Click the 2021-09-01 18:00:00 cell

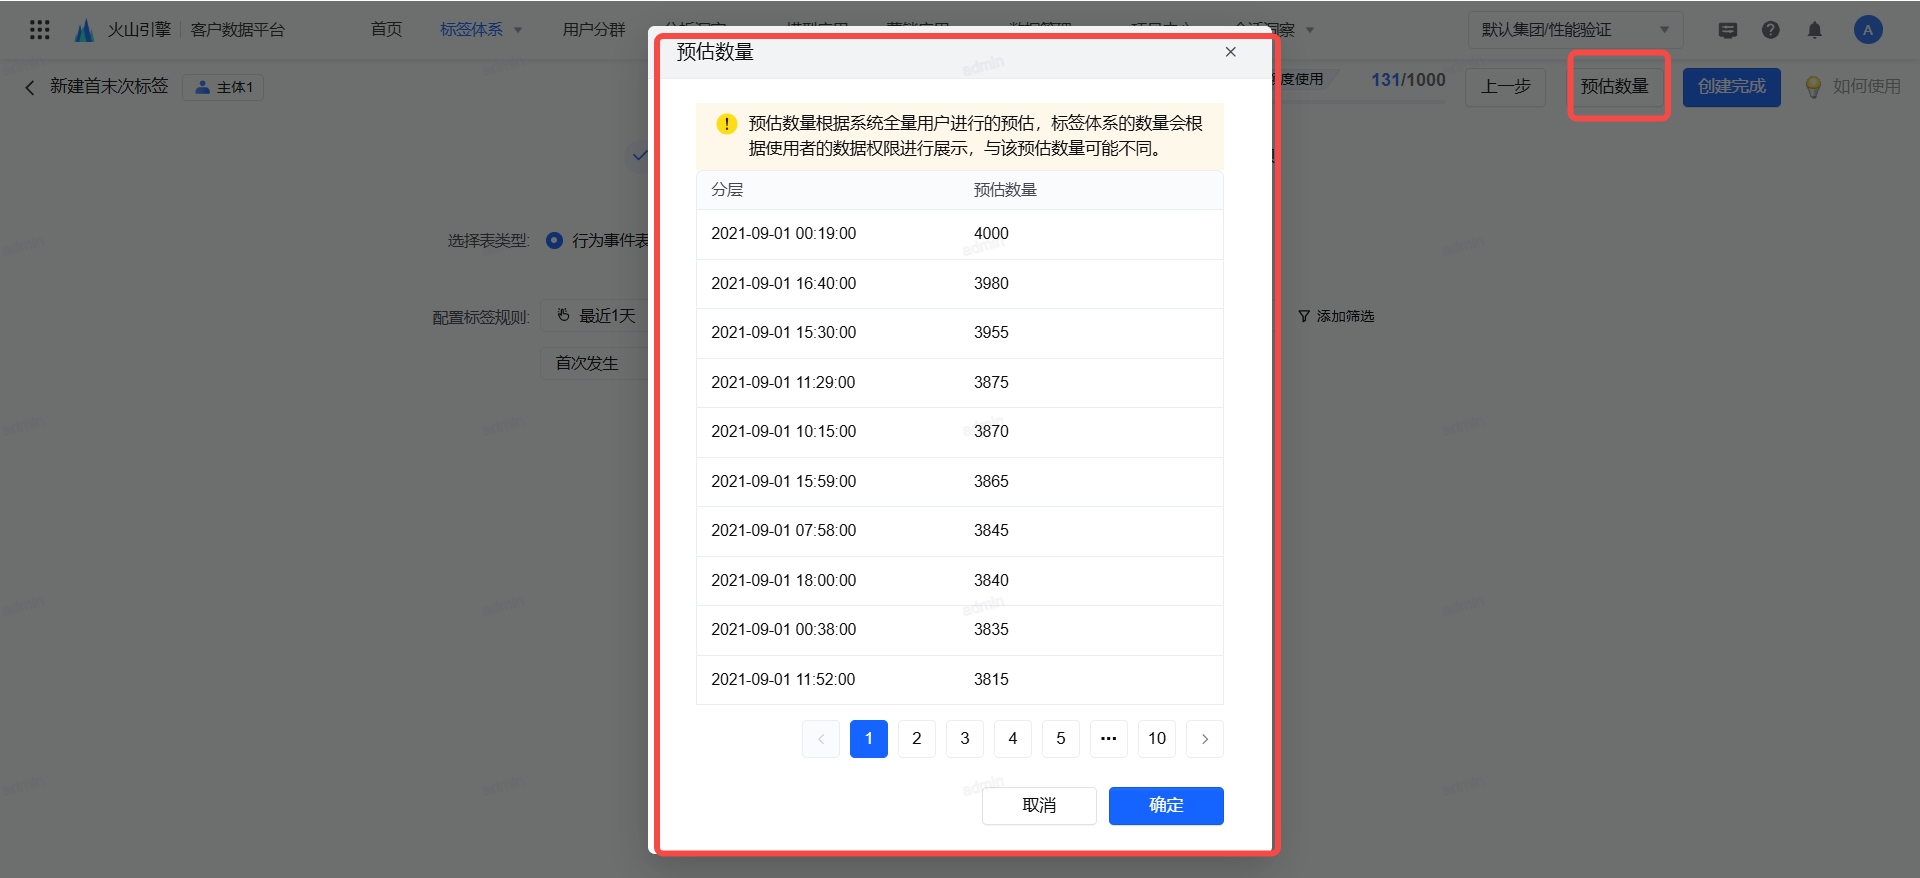click(784, 581)
